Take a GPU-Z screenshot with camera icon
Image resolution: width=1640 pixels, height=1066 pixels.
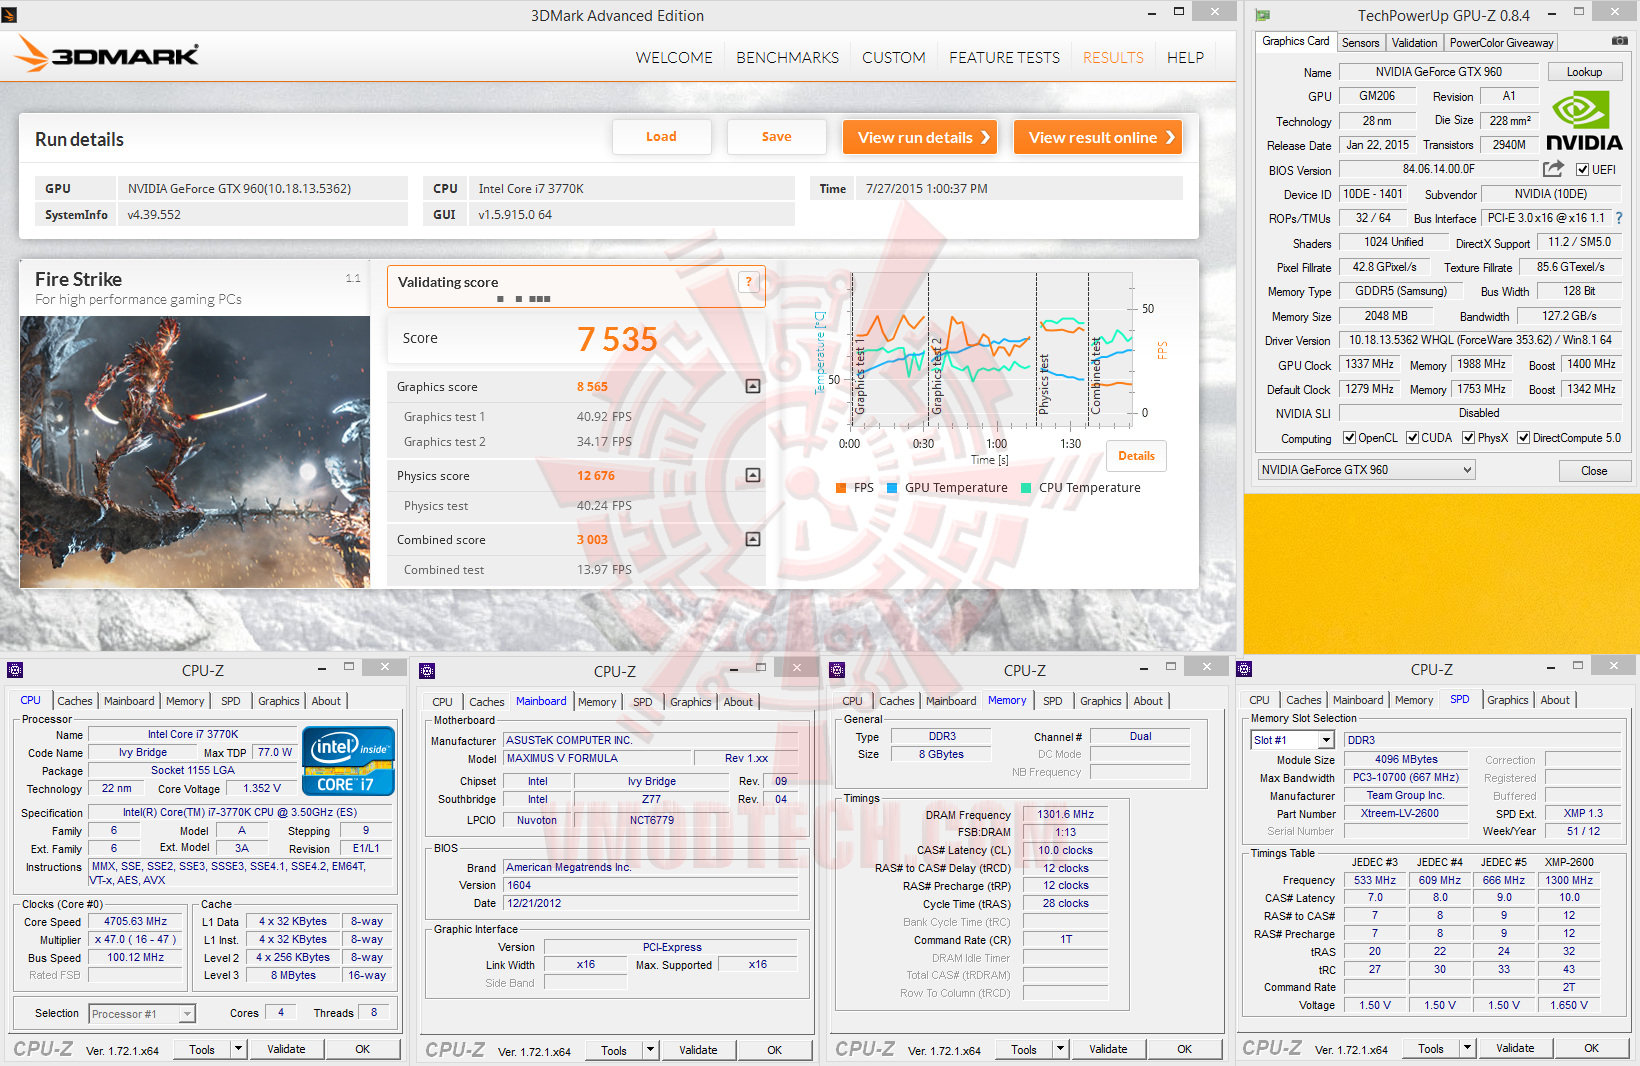coord(1619,41)
